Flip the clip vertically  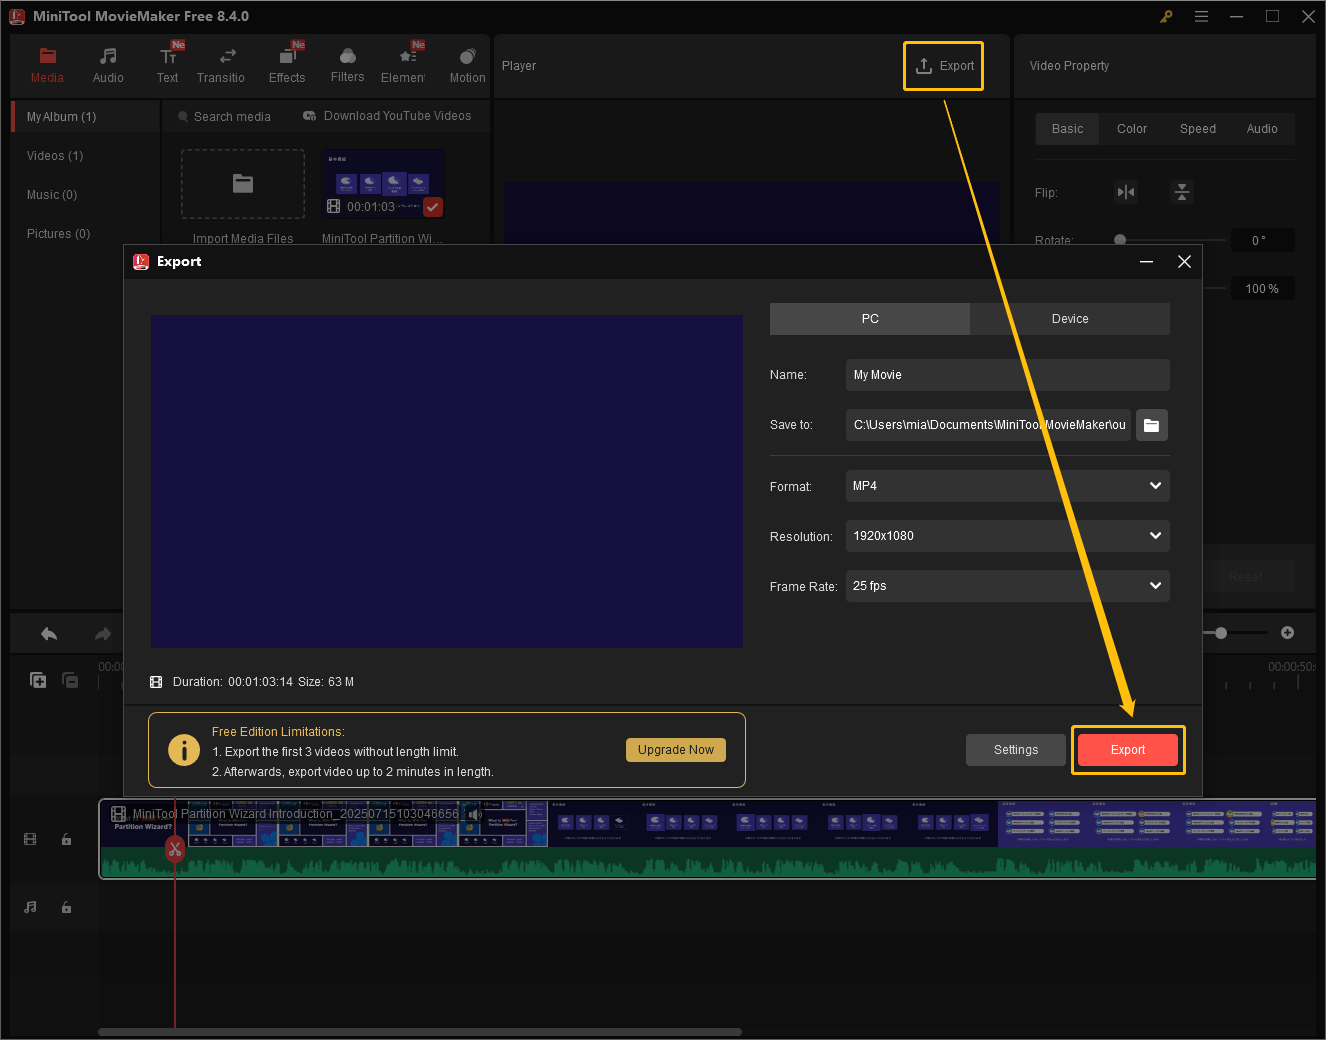point(1182,191)
